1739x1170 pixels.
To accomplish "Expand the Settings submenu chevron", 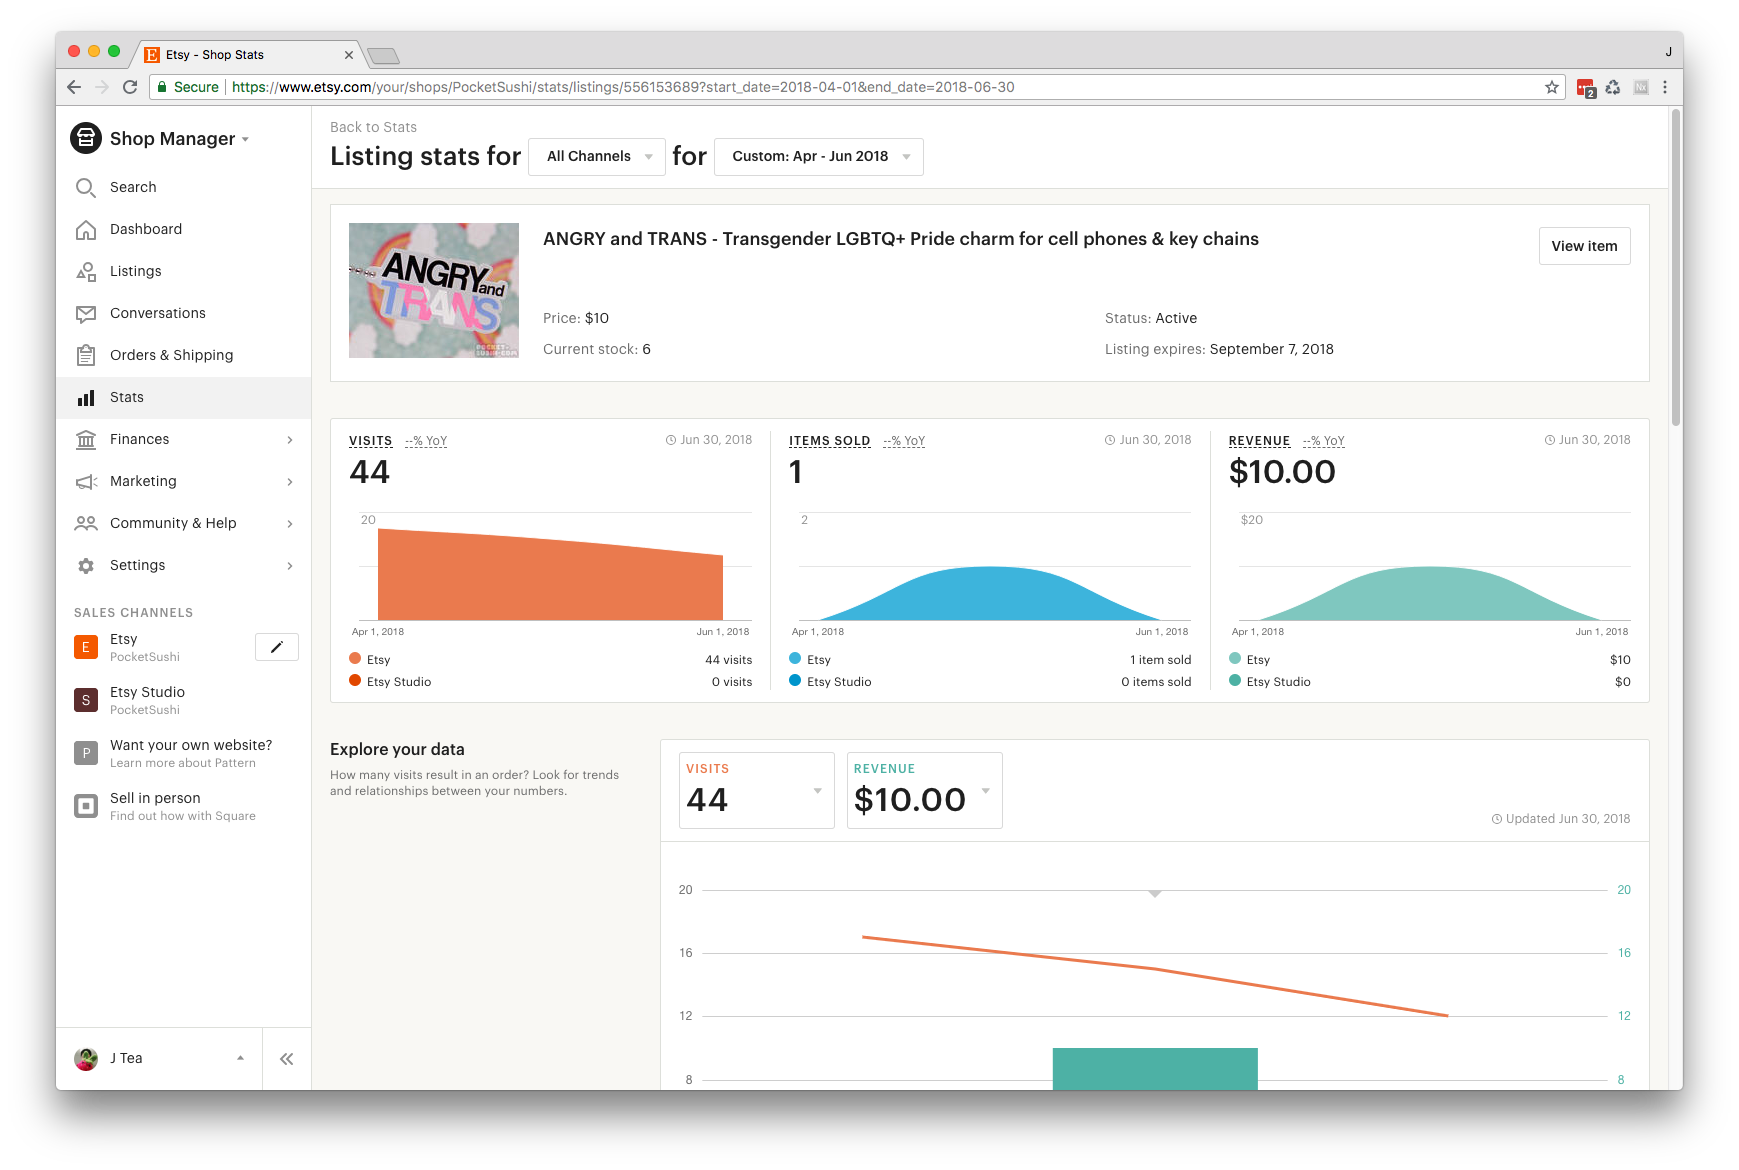I will 290,566.
